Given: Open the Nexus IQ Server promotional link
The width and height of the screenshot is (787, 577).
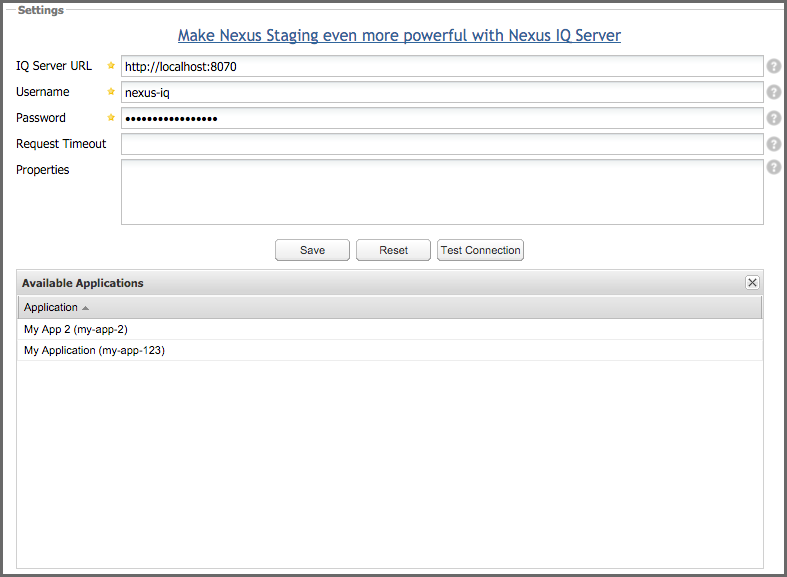Looking at the screenshot, I should [x=399, y=36].
